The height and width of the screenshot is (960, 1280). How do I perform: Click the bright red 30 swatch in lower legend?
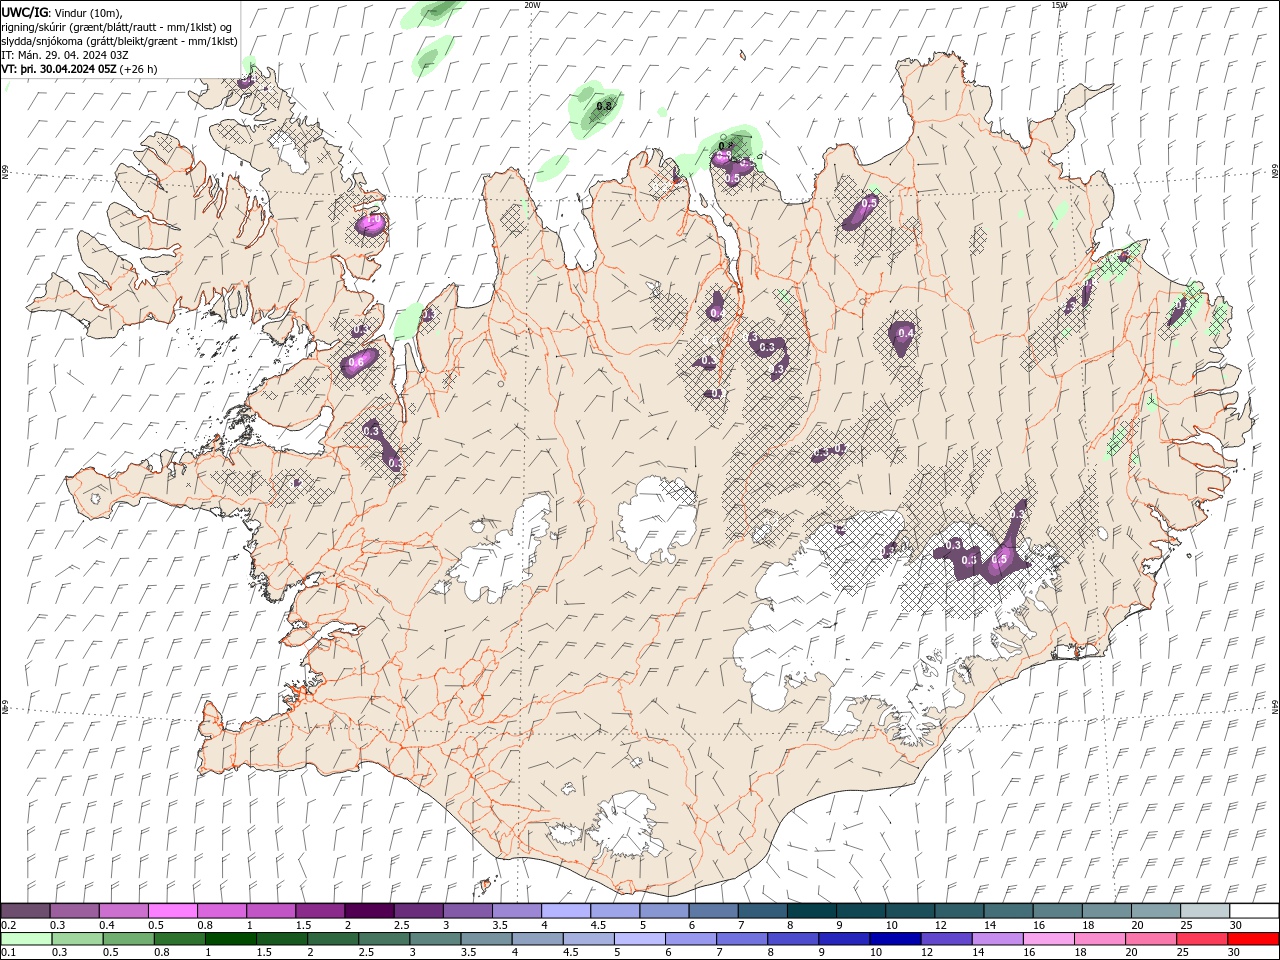1252,939
